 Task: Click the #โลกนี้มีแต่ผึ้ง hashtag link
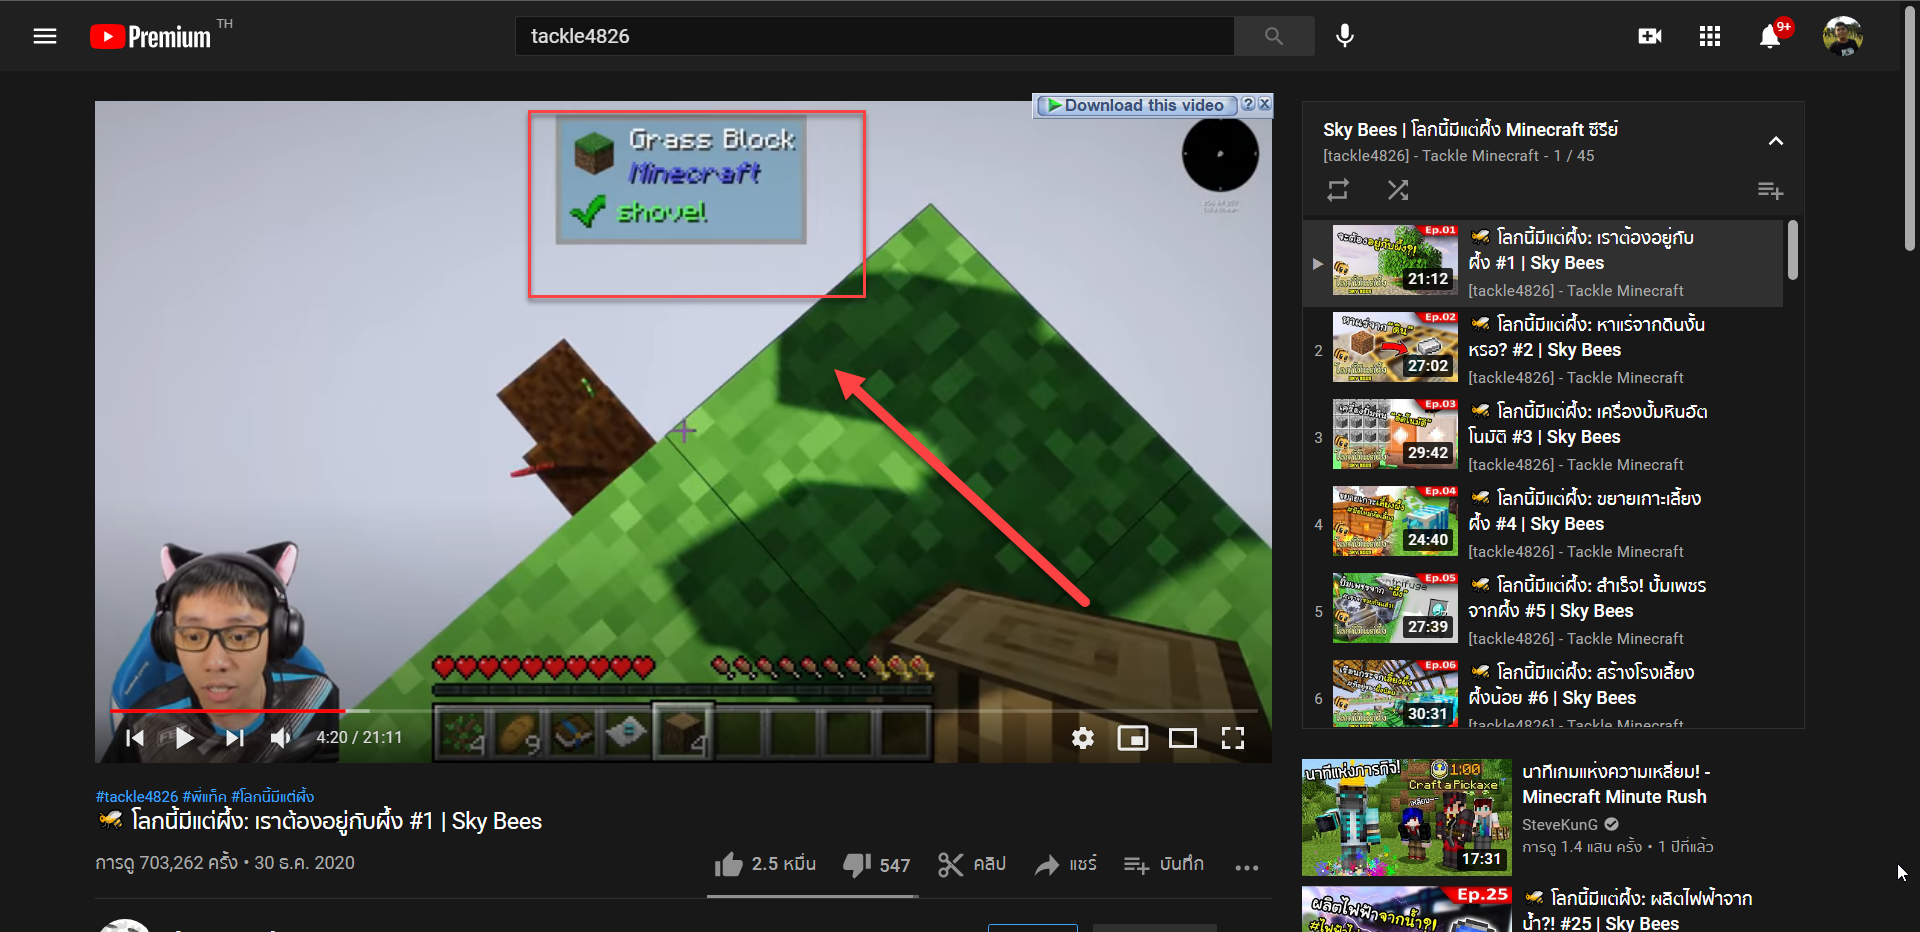(273, 796)
